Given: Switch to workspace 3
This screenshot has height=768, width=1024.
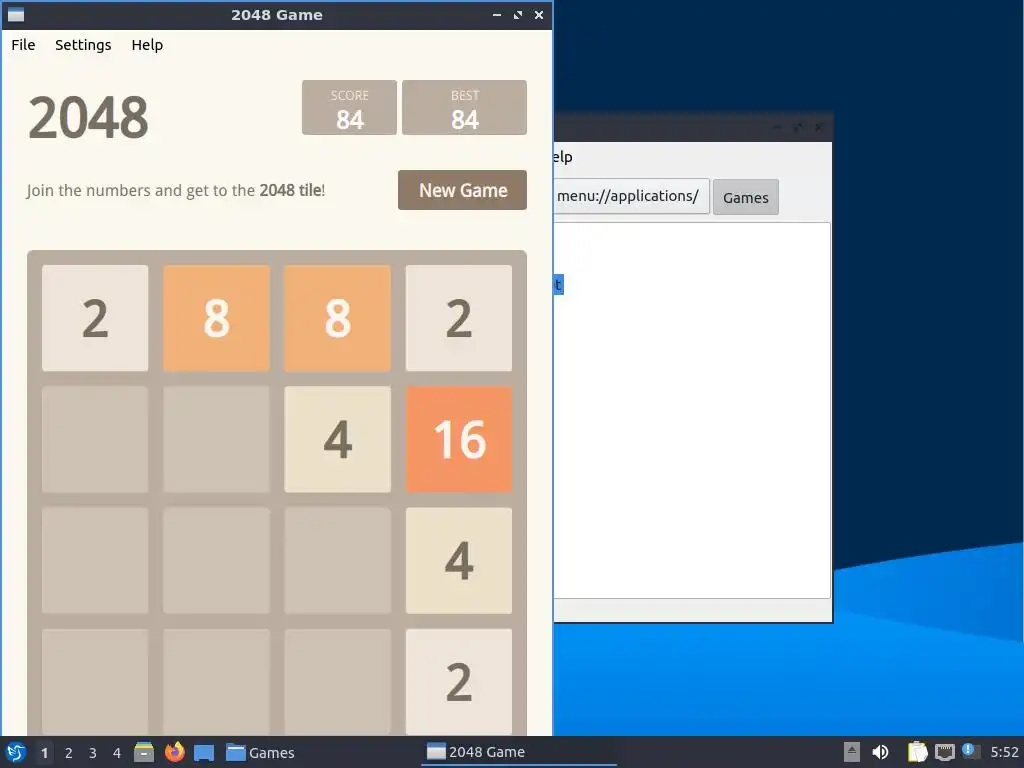Looking at the screenshot, I should click(93, 753).
